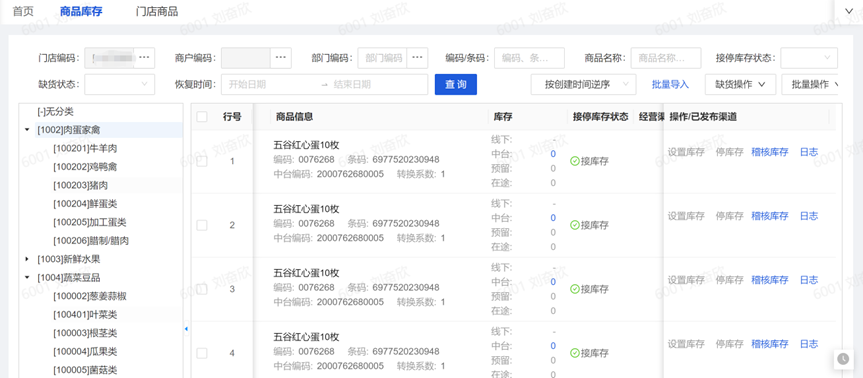Tick the checkbox for row 2
This screenshot has height=378, width=863.
pyautogui.click(x=202, y=225)
